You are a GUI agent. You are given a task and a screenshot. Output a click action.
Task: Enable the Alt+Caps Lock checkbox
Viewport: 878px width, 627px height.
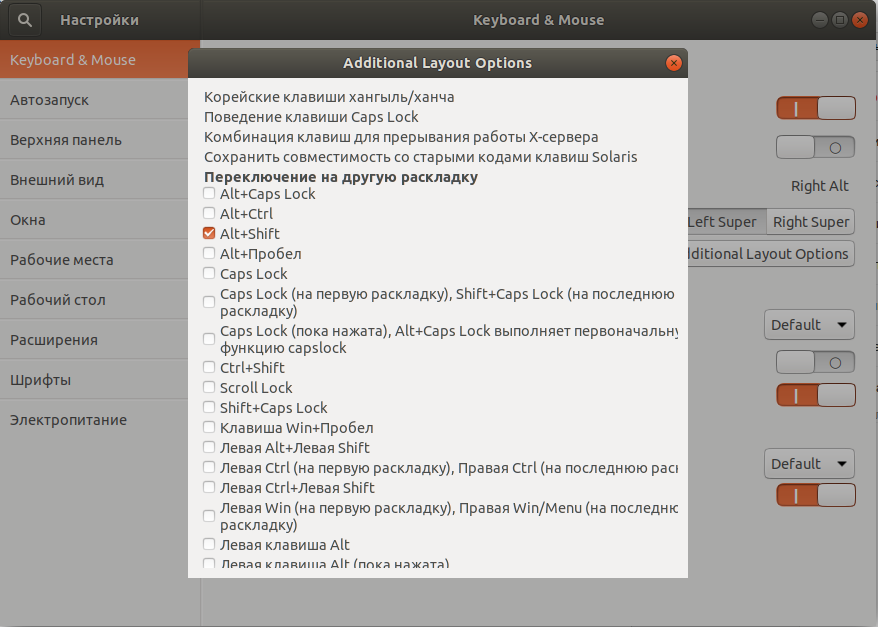(209, 193)
